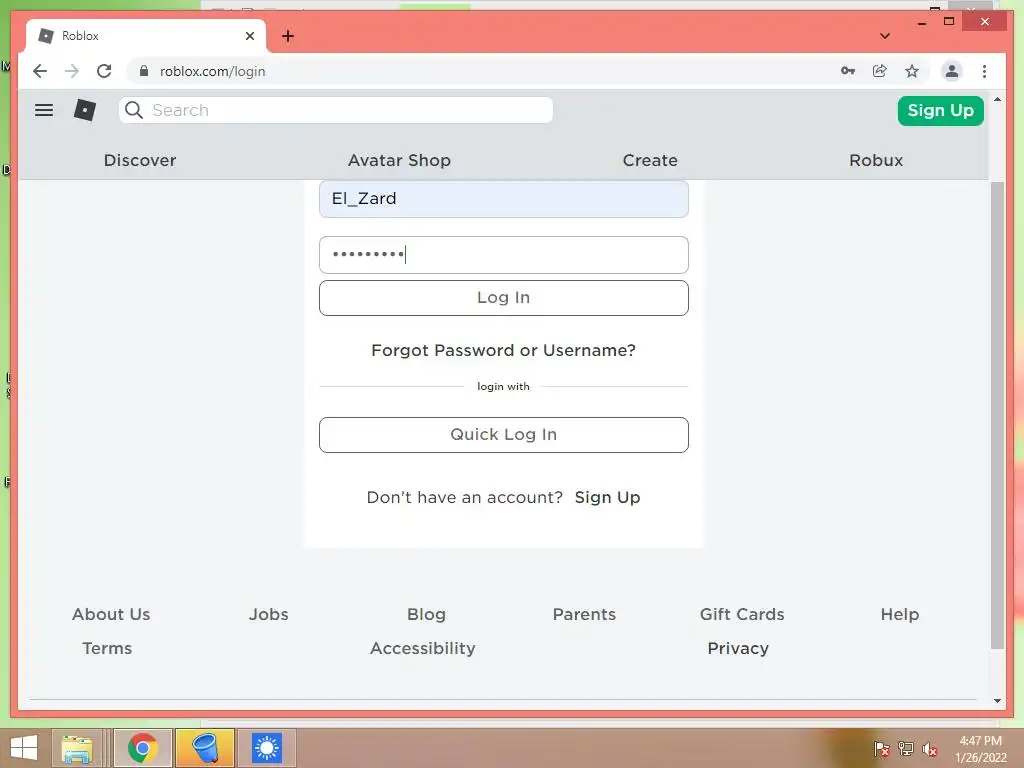Click the Log In button
The height and width of the screenshot is (768, 1024).
504,298
